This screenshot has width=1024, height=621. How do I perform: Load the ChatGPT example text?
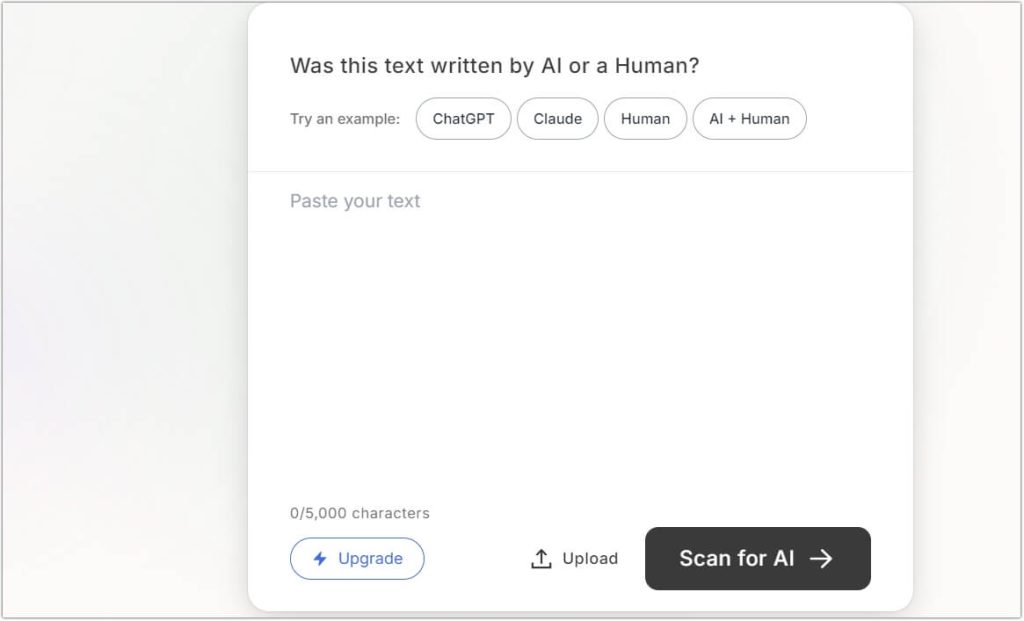pyautogui.click(x=463, y=119)
